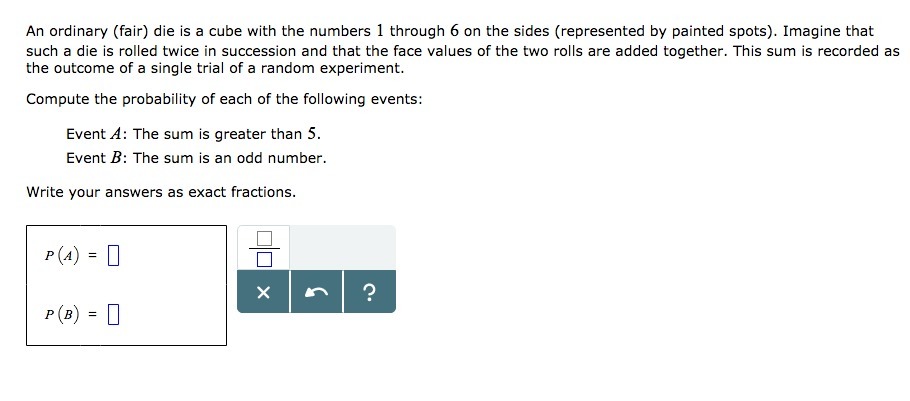910x401 pixels.
Task: Click the empty gray toolbox area beside the fraction icon
Action: click(x=342, y=247)
